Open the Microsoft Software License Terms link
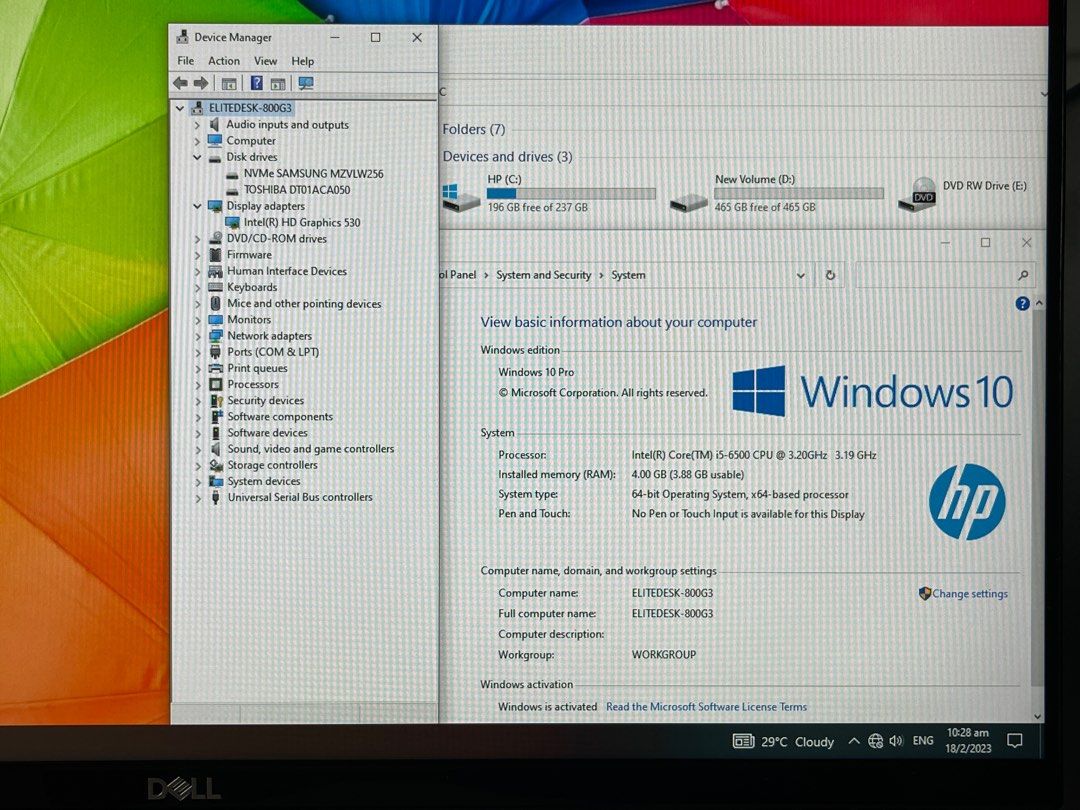 [x=706, y=707]
